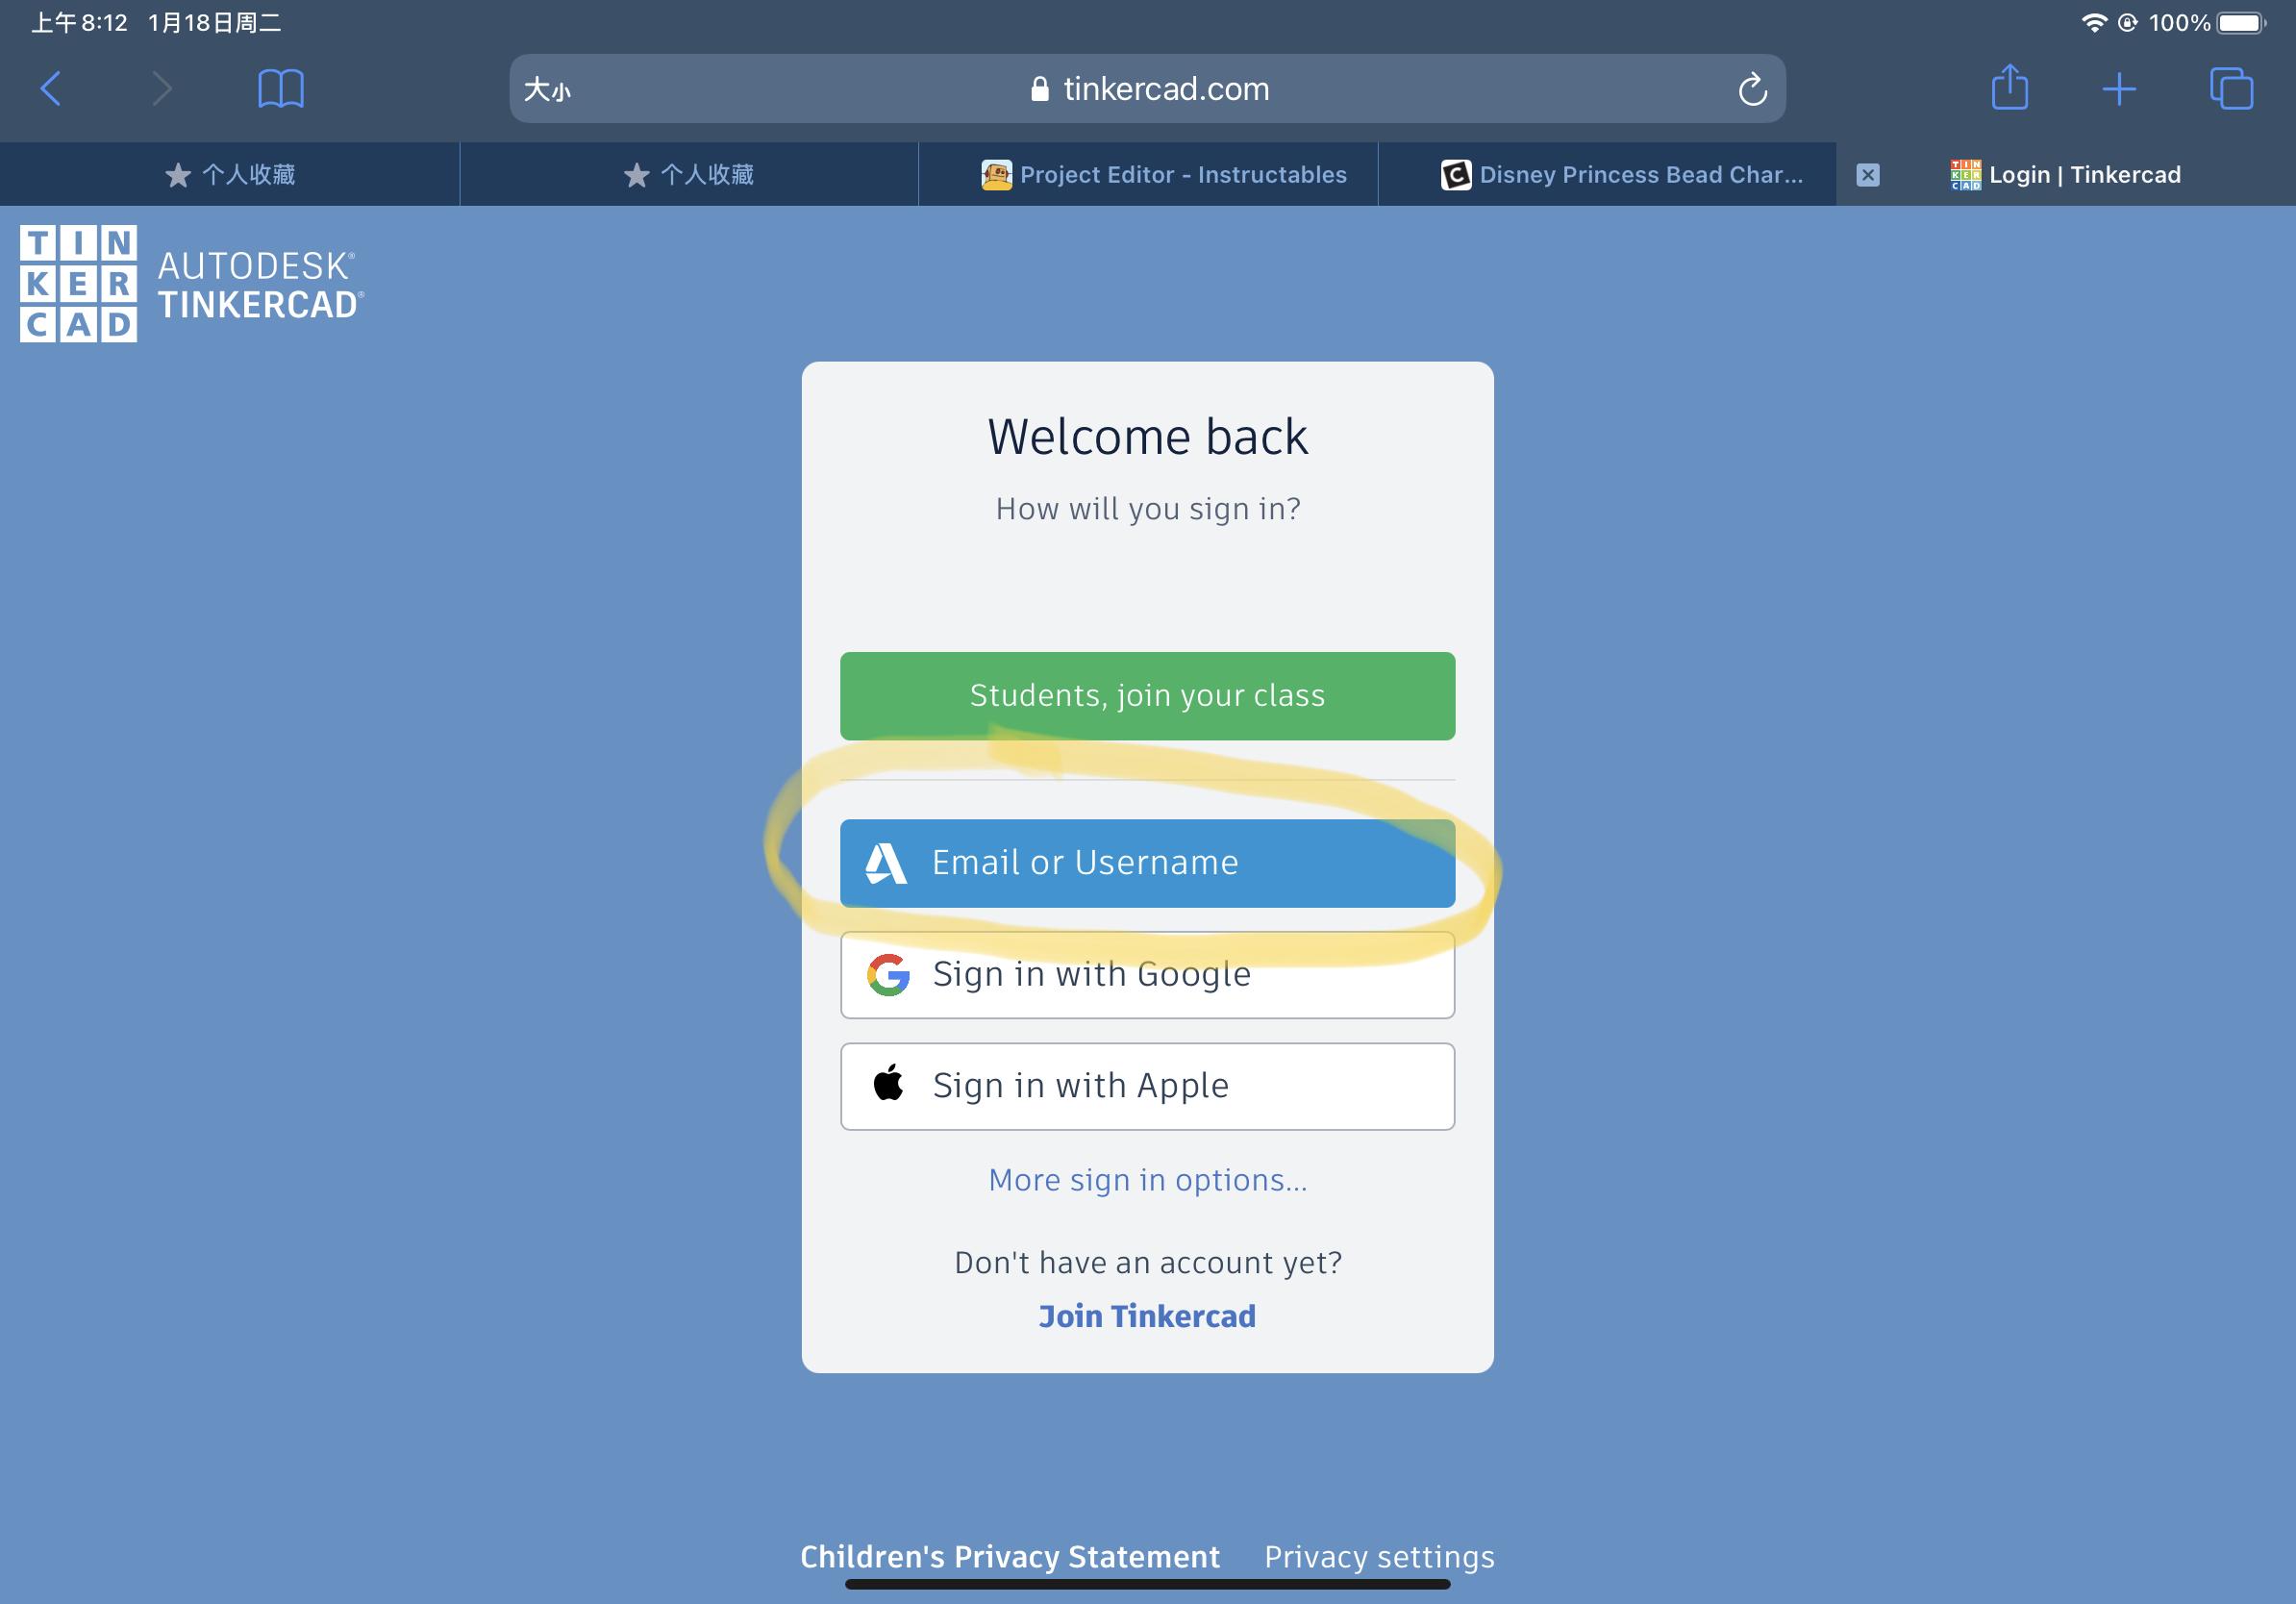The width and height of the screenshot is (2296, 1604).
Task: Open Children's Privacy Statement link
Action: pos(1010,1557)
